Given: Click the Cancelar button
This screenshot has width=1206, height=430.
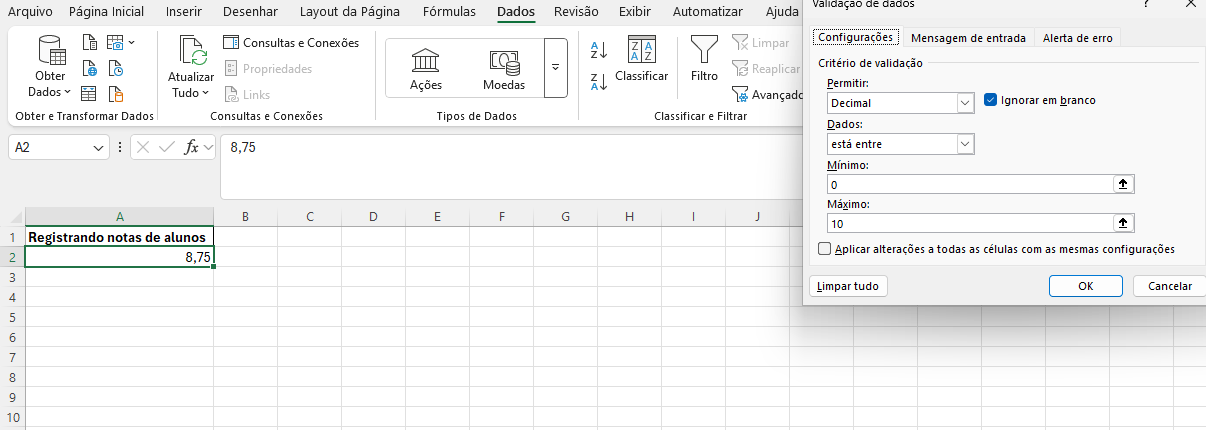Looking at the screenshot, I should (x=1169, y=286).
